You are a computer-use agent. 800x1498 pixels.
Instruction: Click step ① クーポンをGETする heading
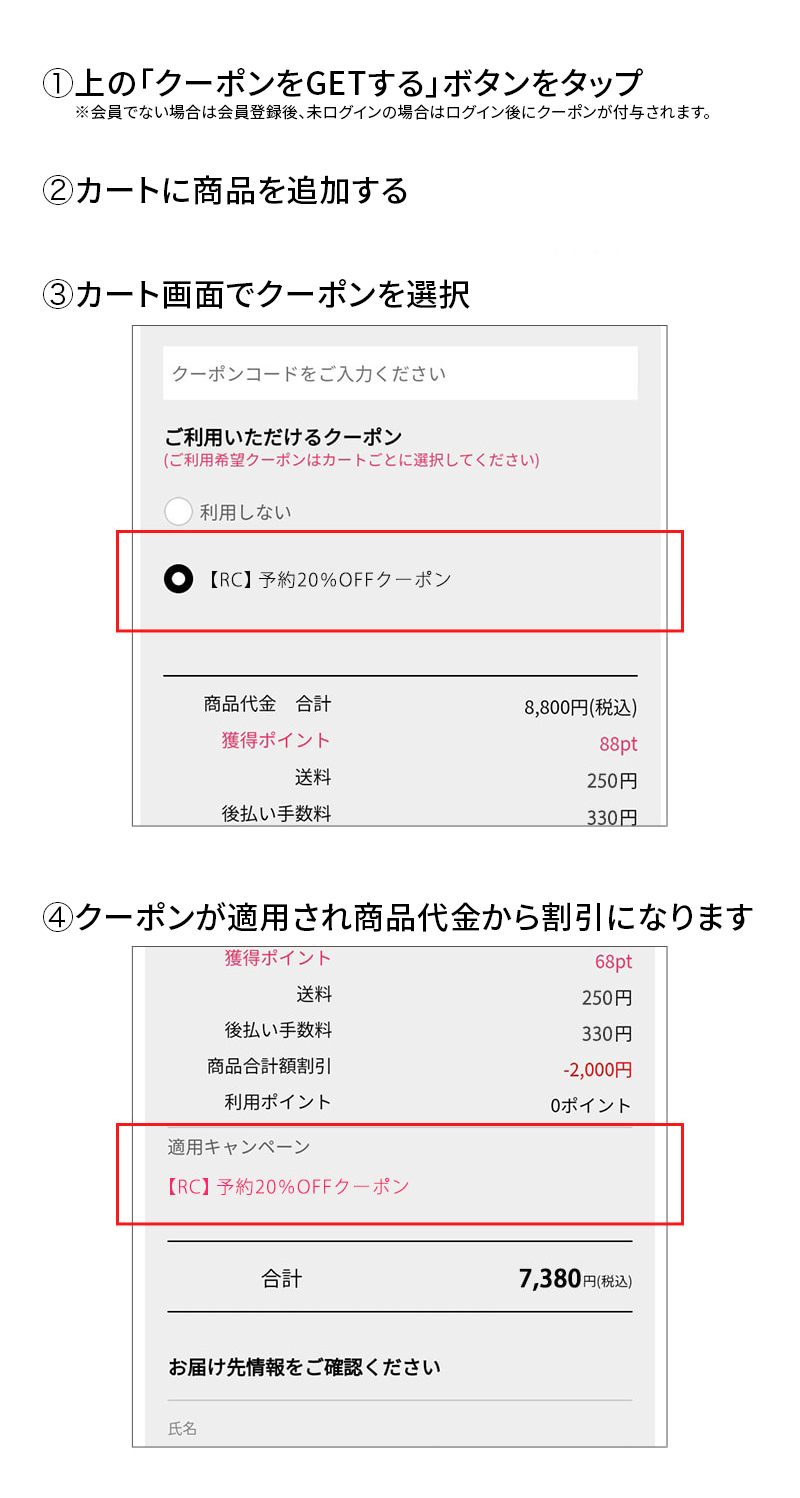[342, 82]
